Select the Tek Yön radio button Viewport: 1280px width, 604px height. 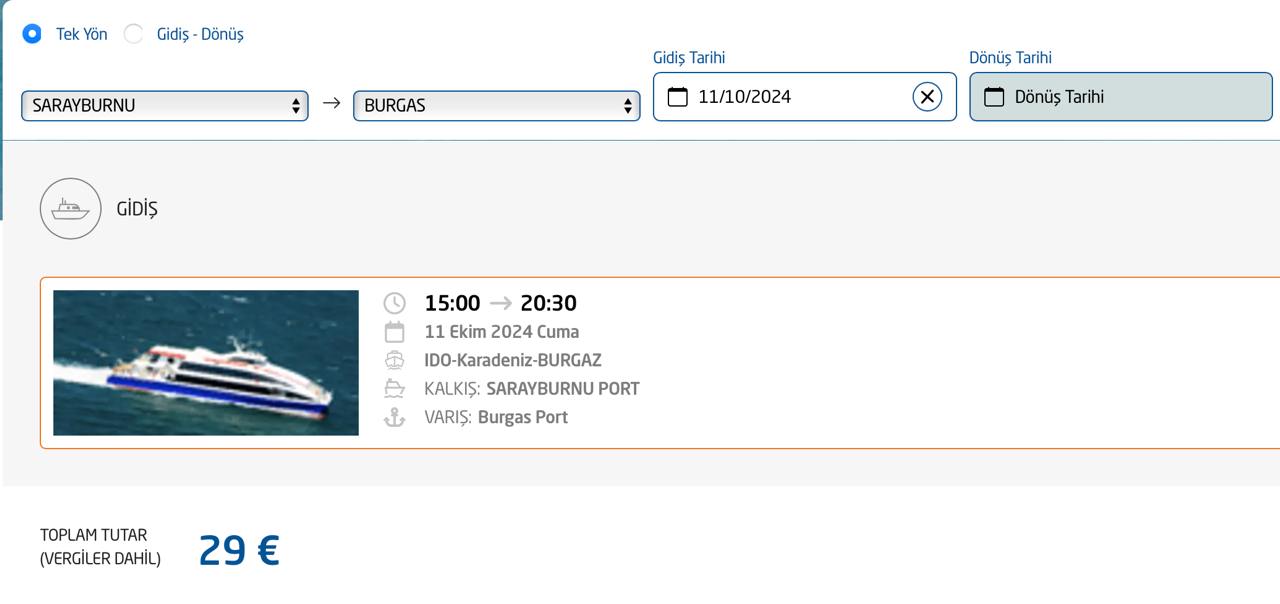point(32,34)
